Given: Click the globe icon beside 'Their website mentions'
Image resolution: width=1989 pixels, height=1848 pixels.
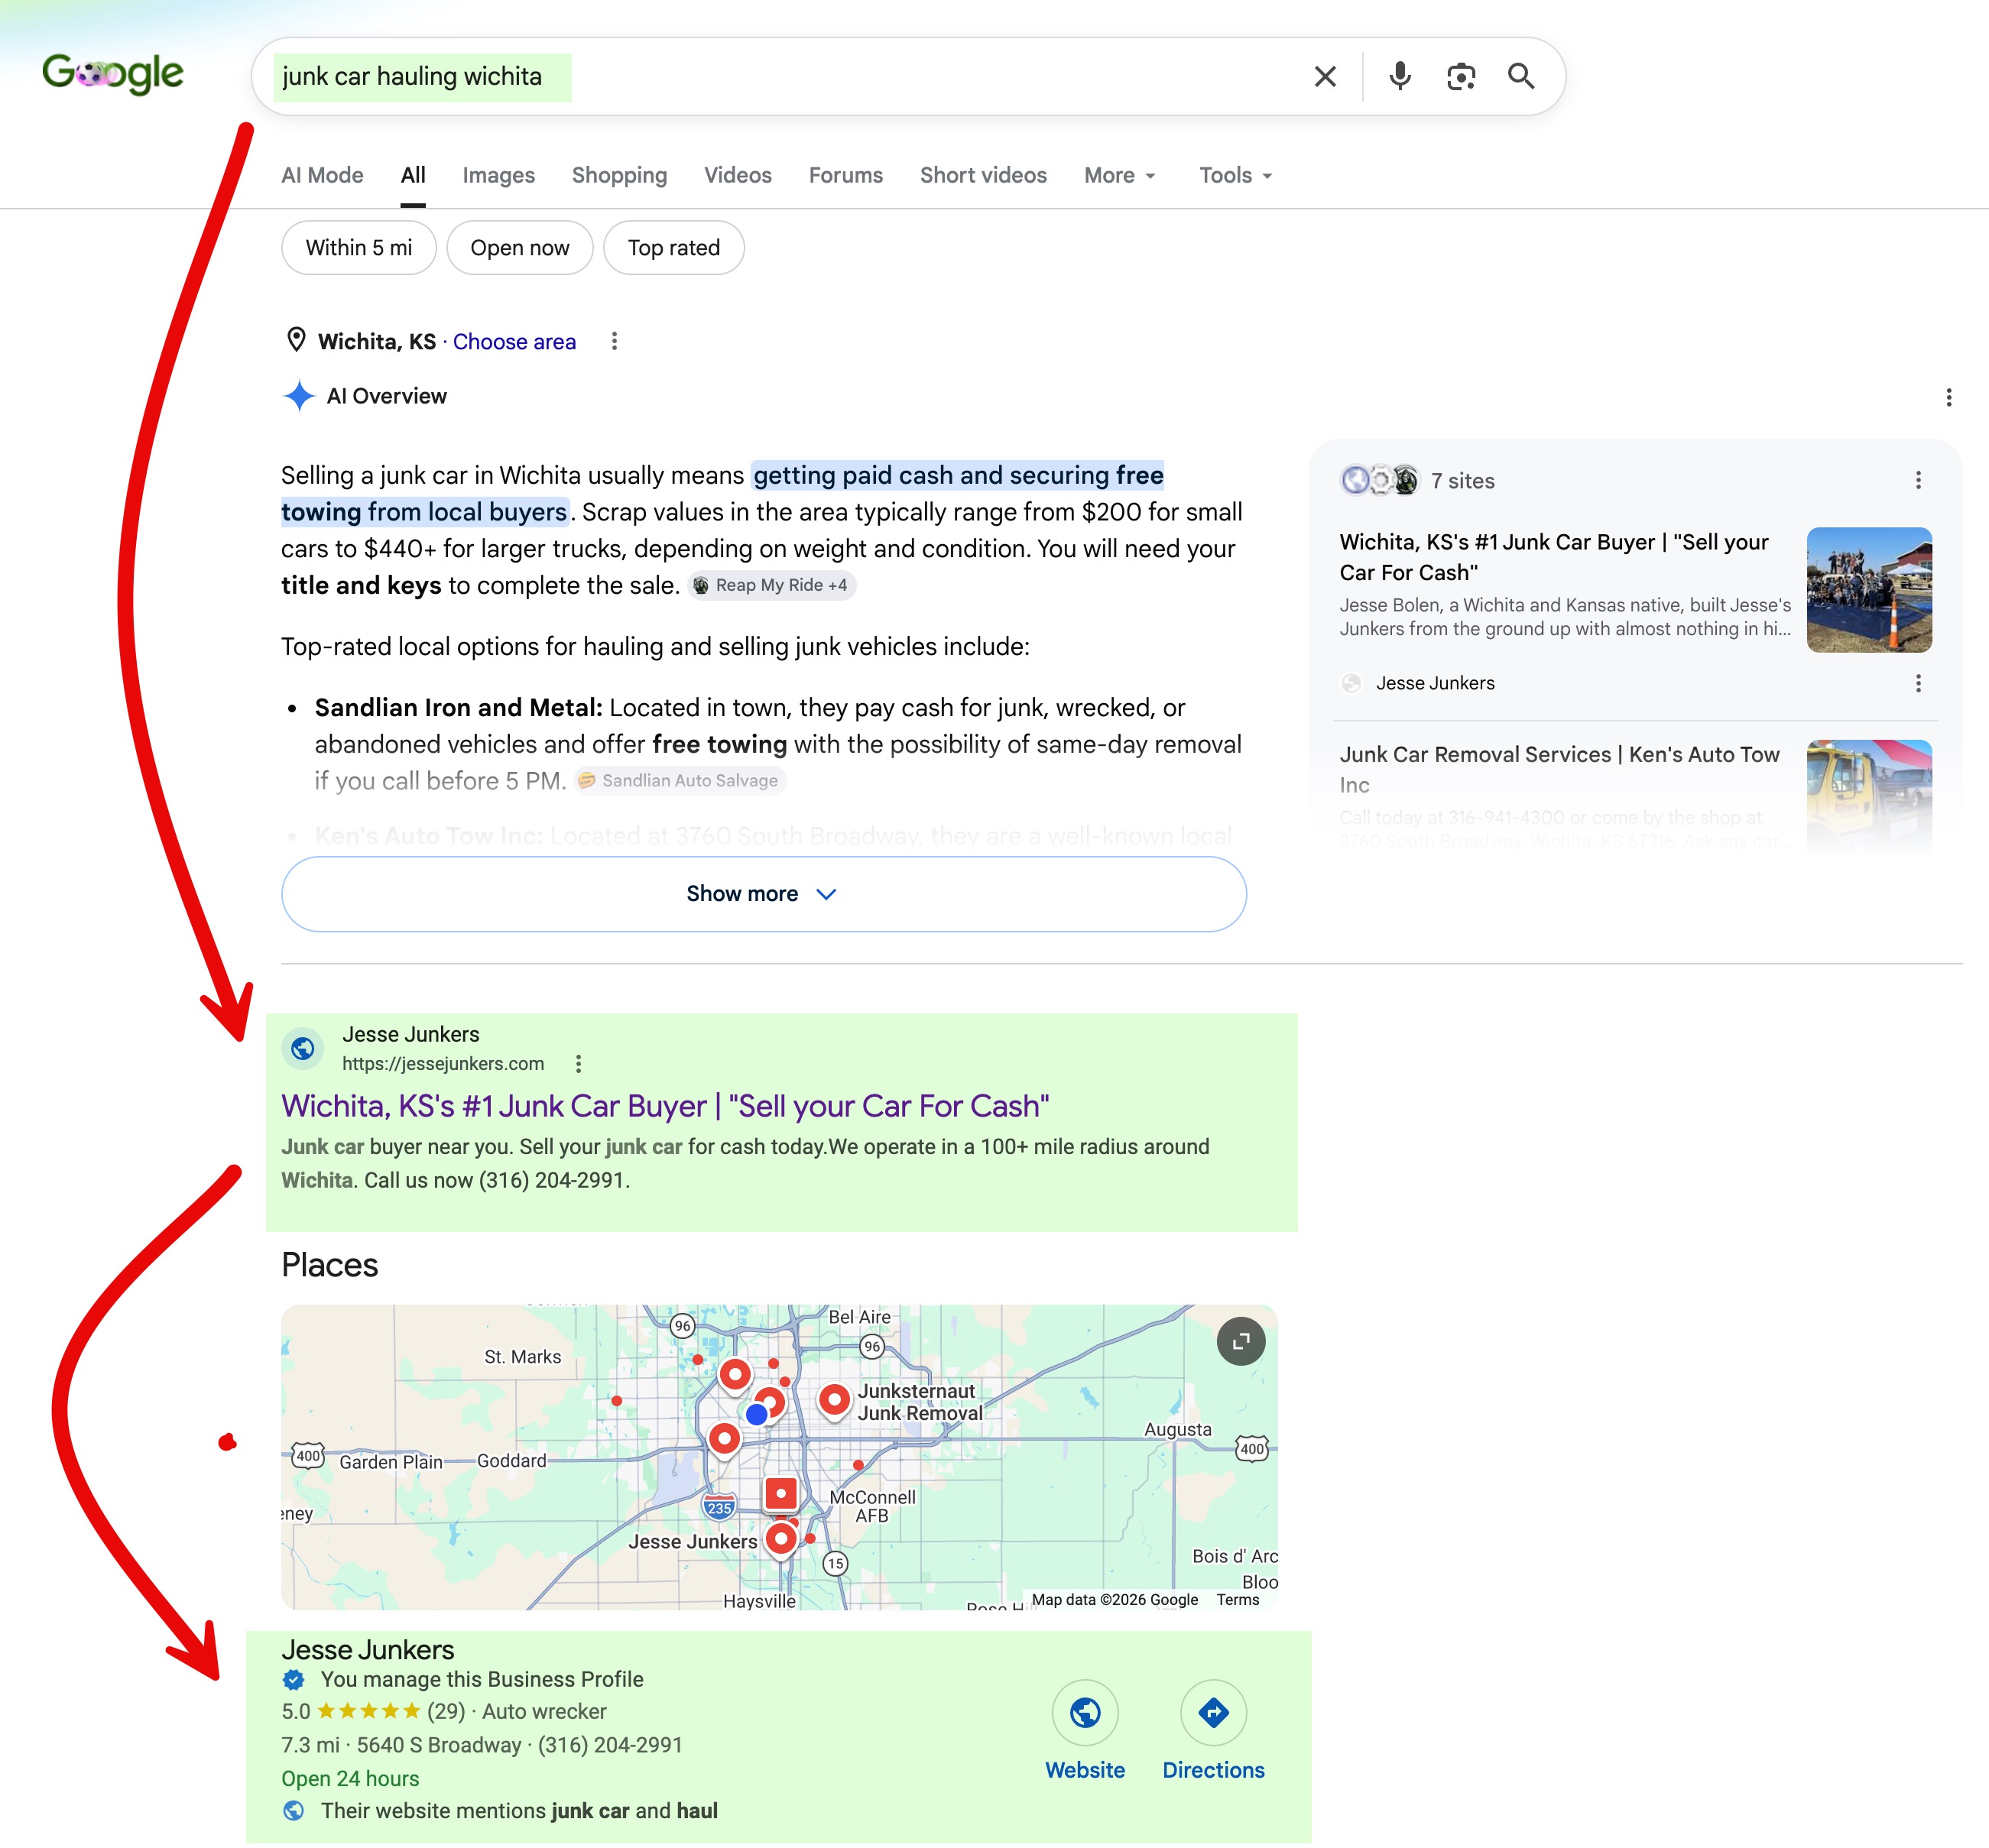Looking at the screenshot, I should [293, 1811].
